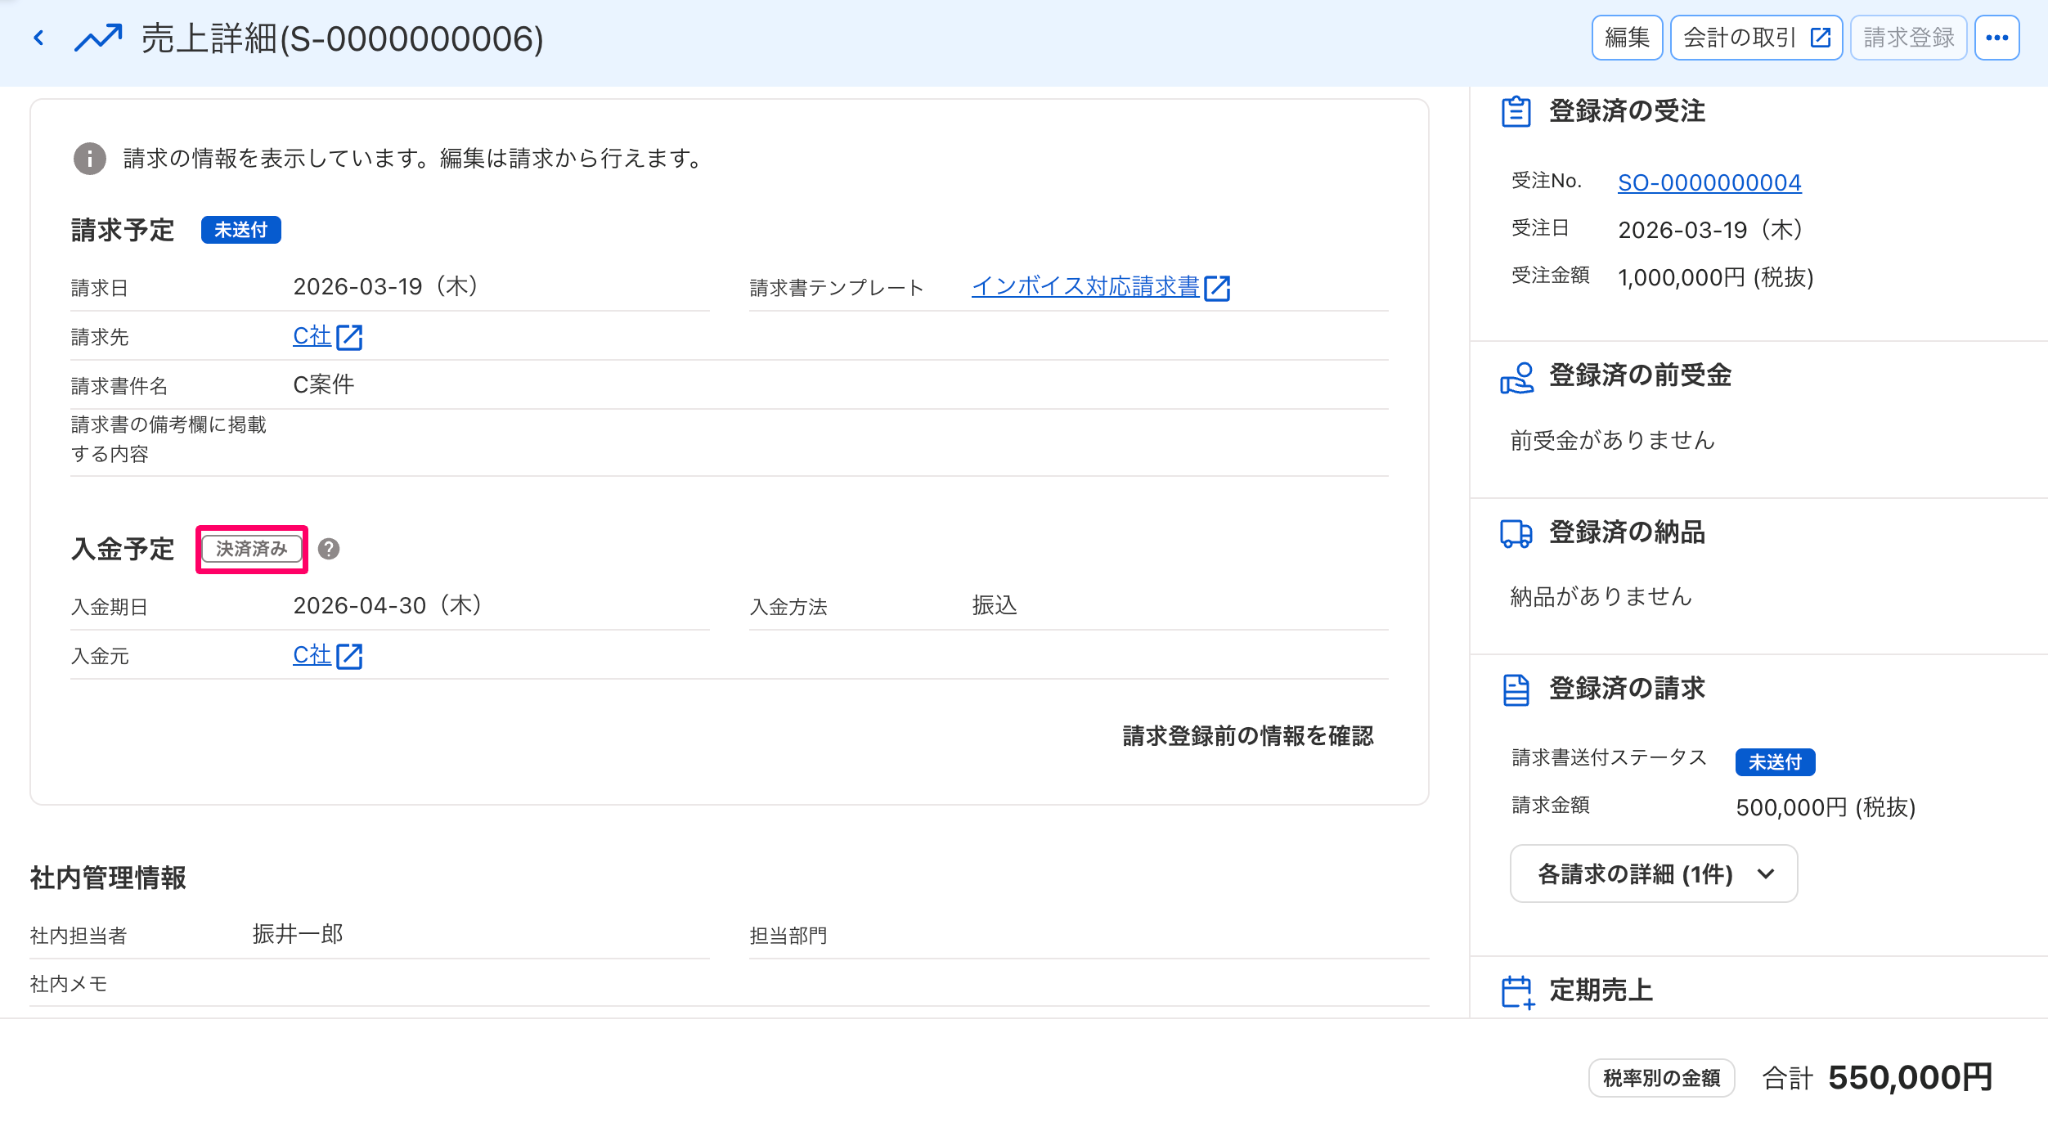Viewport: 2048px width, 1124px height.
Task: Open C社 link in 請求先 row
Action: click(311, 336)
